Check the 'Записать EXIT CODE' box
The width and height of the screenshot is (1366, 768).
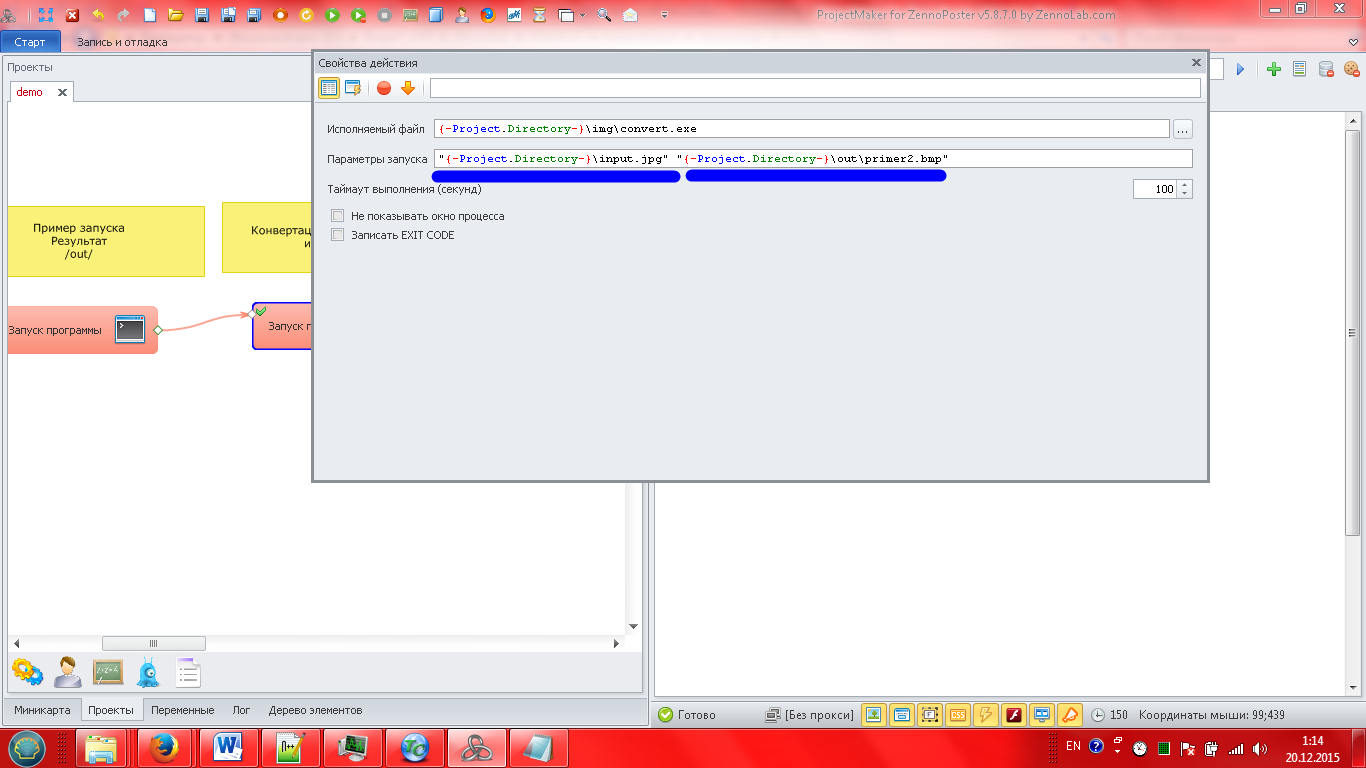pos(338,235)
